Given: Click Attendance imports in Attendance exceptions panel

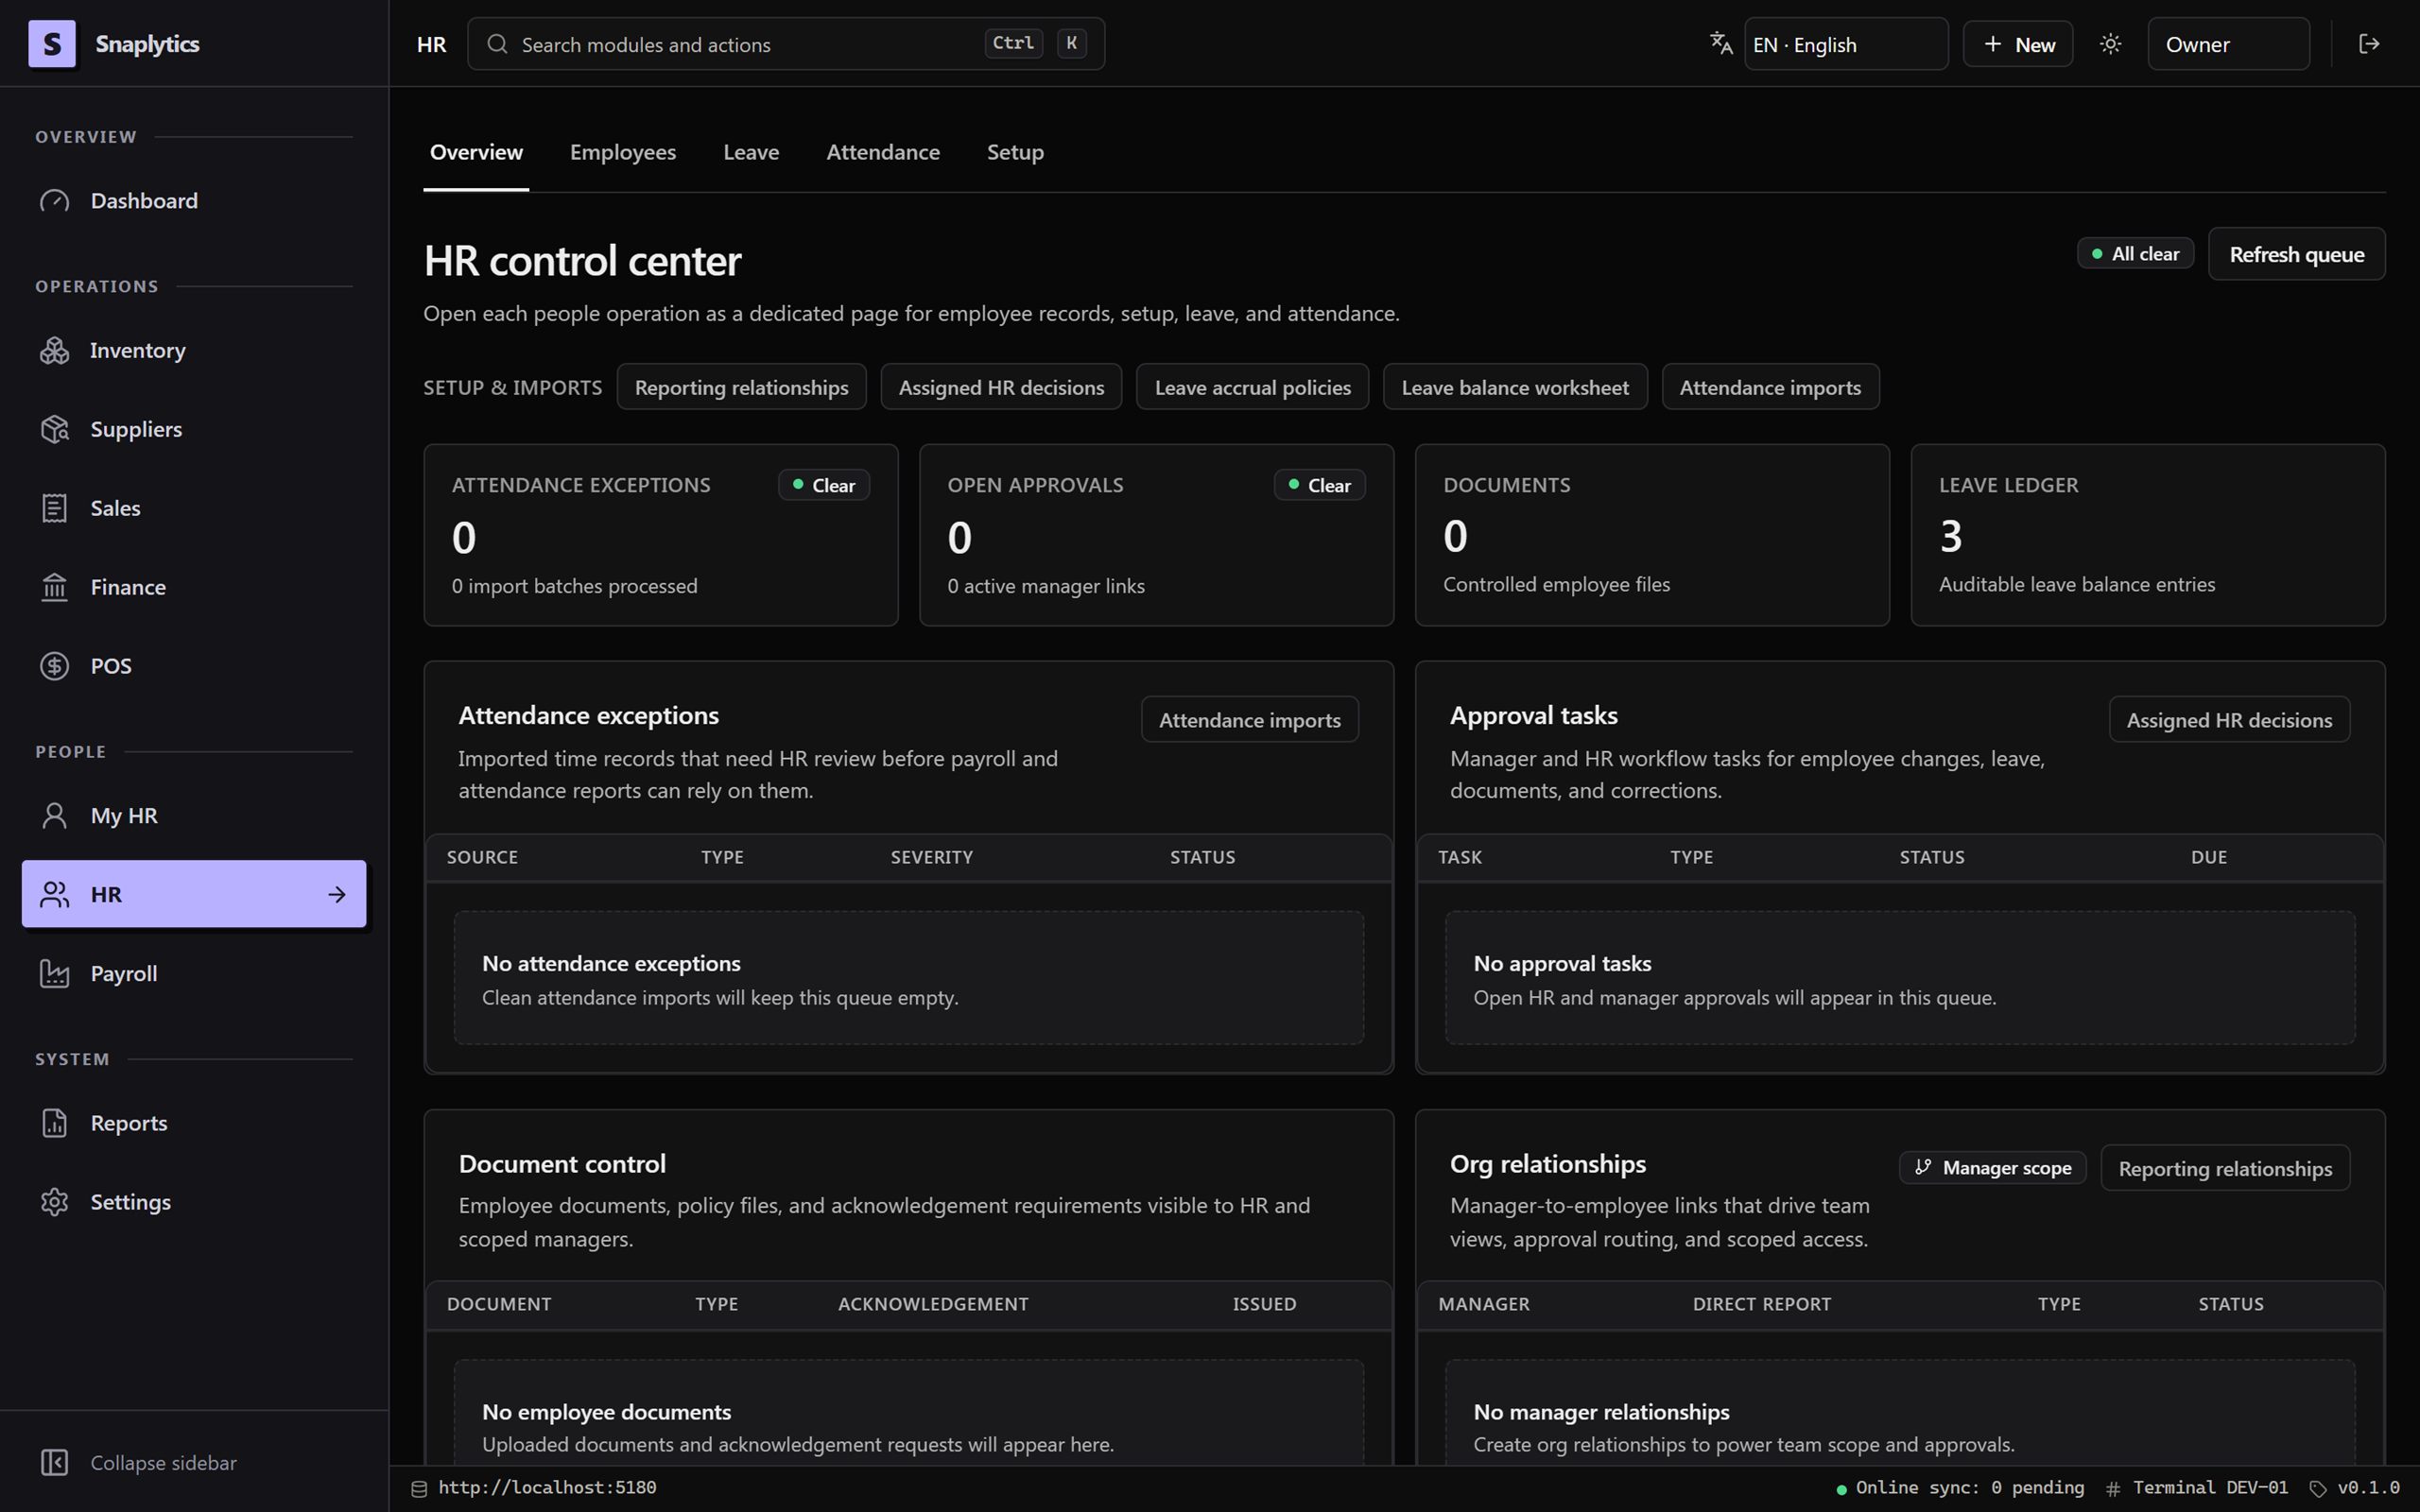Looking at the screenshot, I should tap(1249, 720).
